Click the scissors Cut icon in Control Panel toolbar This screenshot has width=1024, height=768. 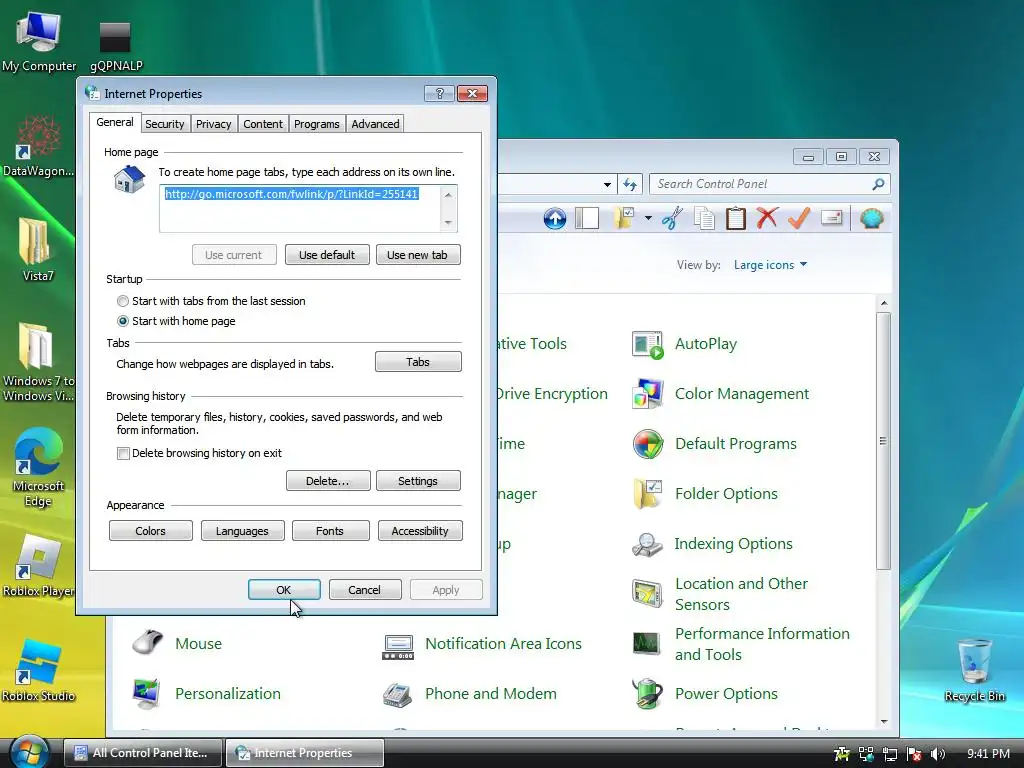672,218
